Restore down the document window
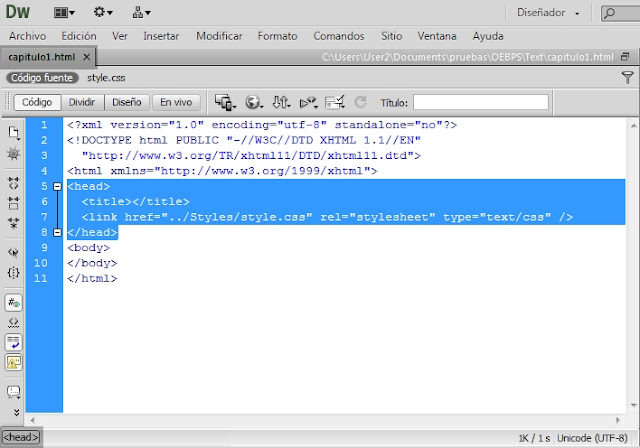This screenshot has height=448, width=640. click(625, 57)
